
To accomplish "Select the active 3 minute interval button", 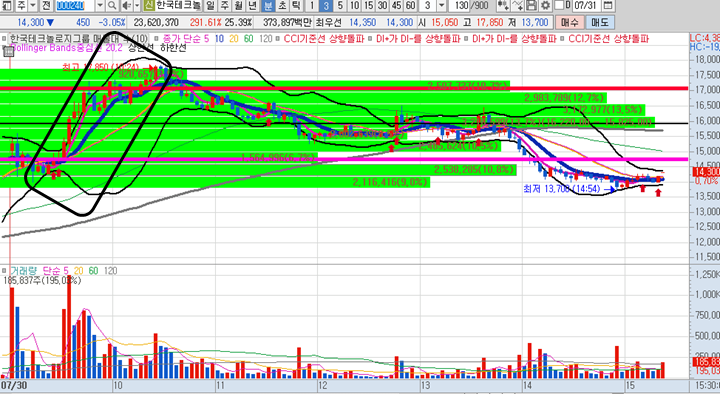I will (326, 6).
